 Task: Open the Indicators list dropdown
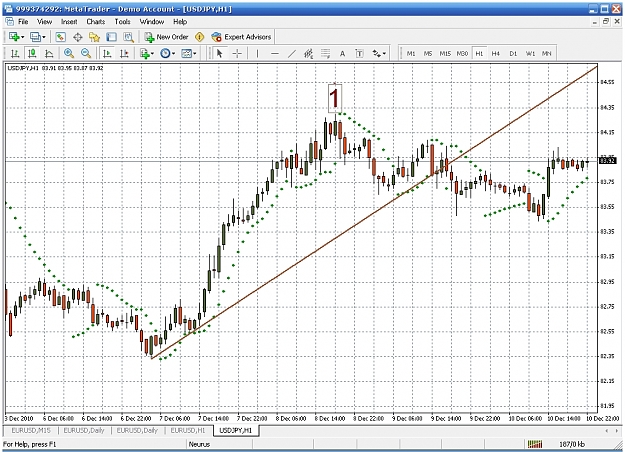(x=146, y=53)
